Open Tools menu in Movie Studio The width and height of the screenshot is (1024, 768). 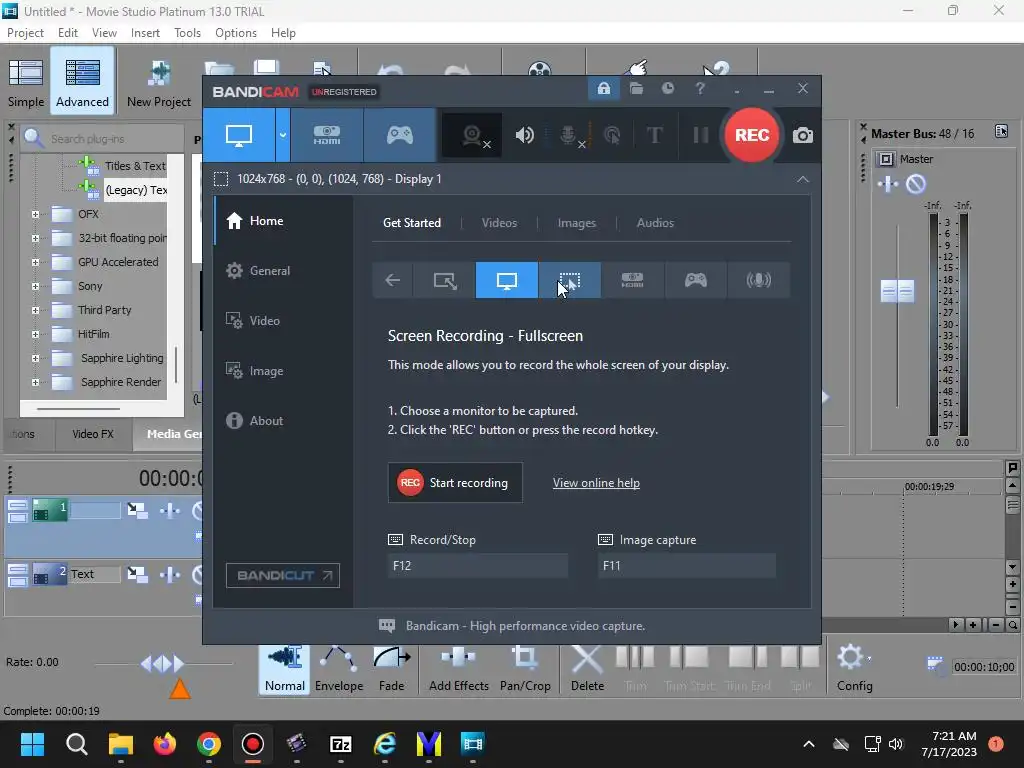click(187, 33)
